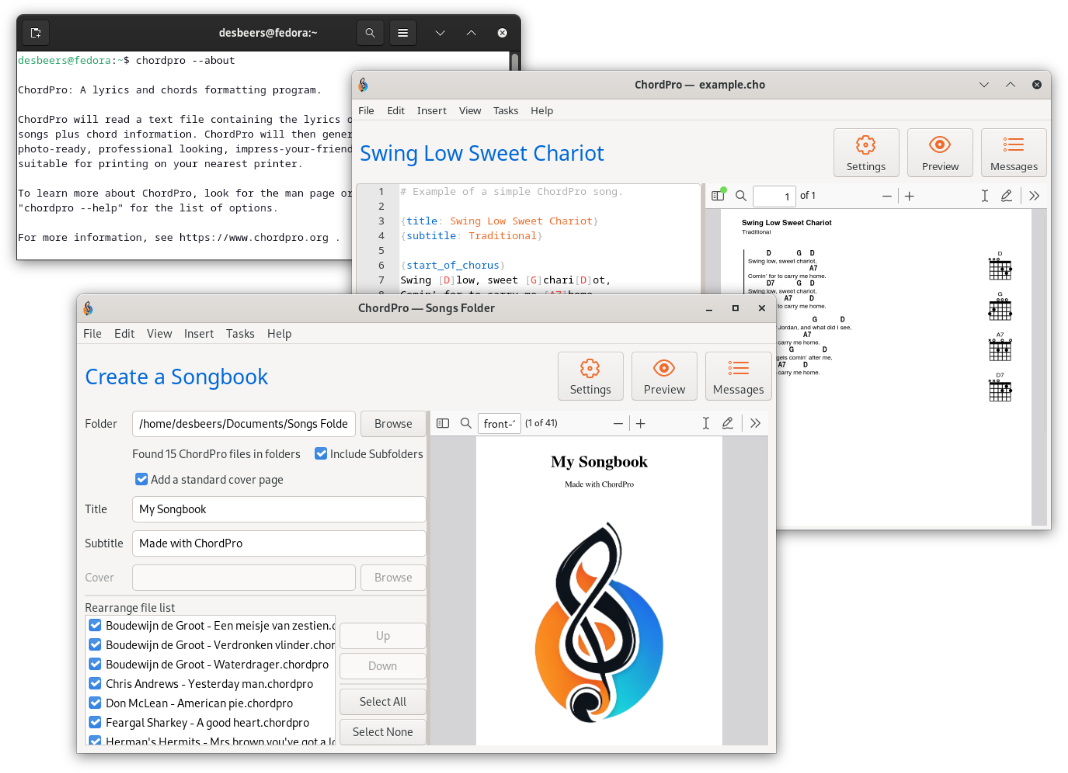Uncheck Verdronken vlinder song checkbox
1068x773 pixels.
(x=95, y=644)
